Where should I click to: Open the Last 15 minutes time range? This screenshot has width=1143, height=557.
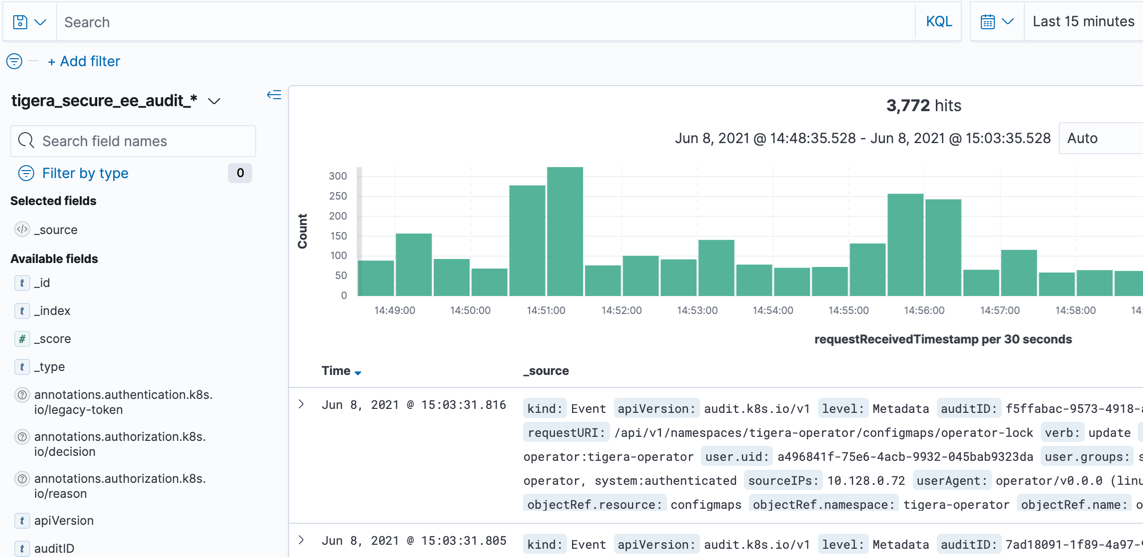click(x=1083, y=22)
